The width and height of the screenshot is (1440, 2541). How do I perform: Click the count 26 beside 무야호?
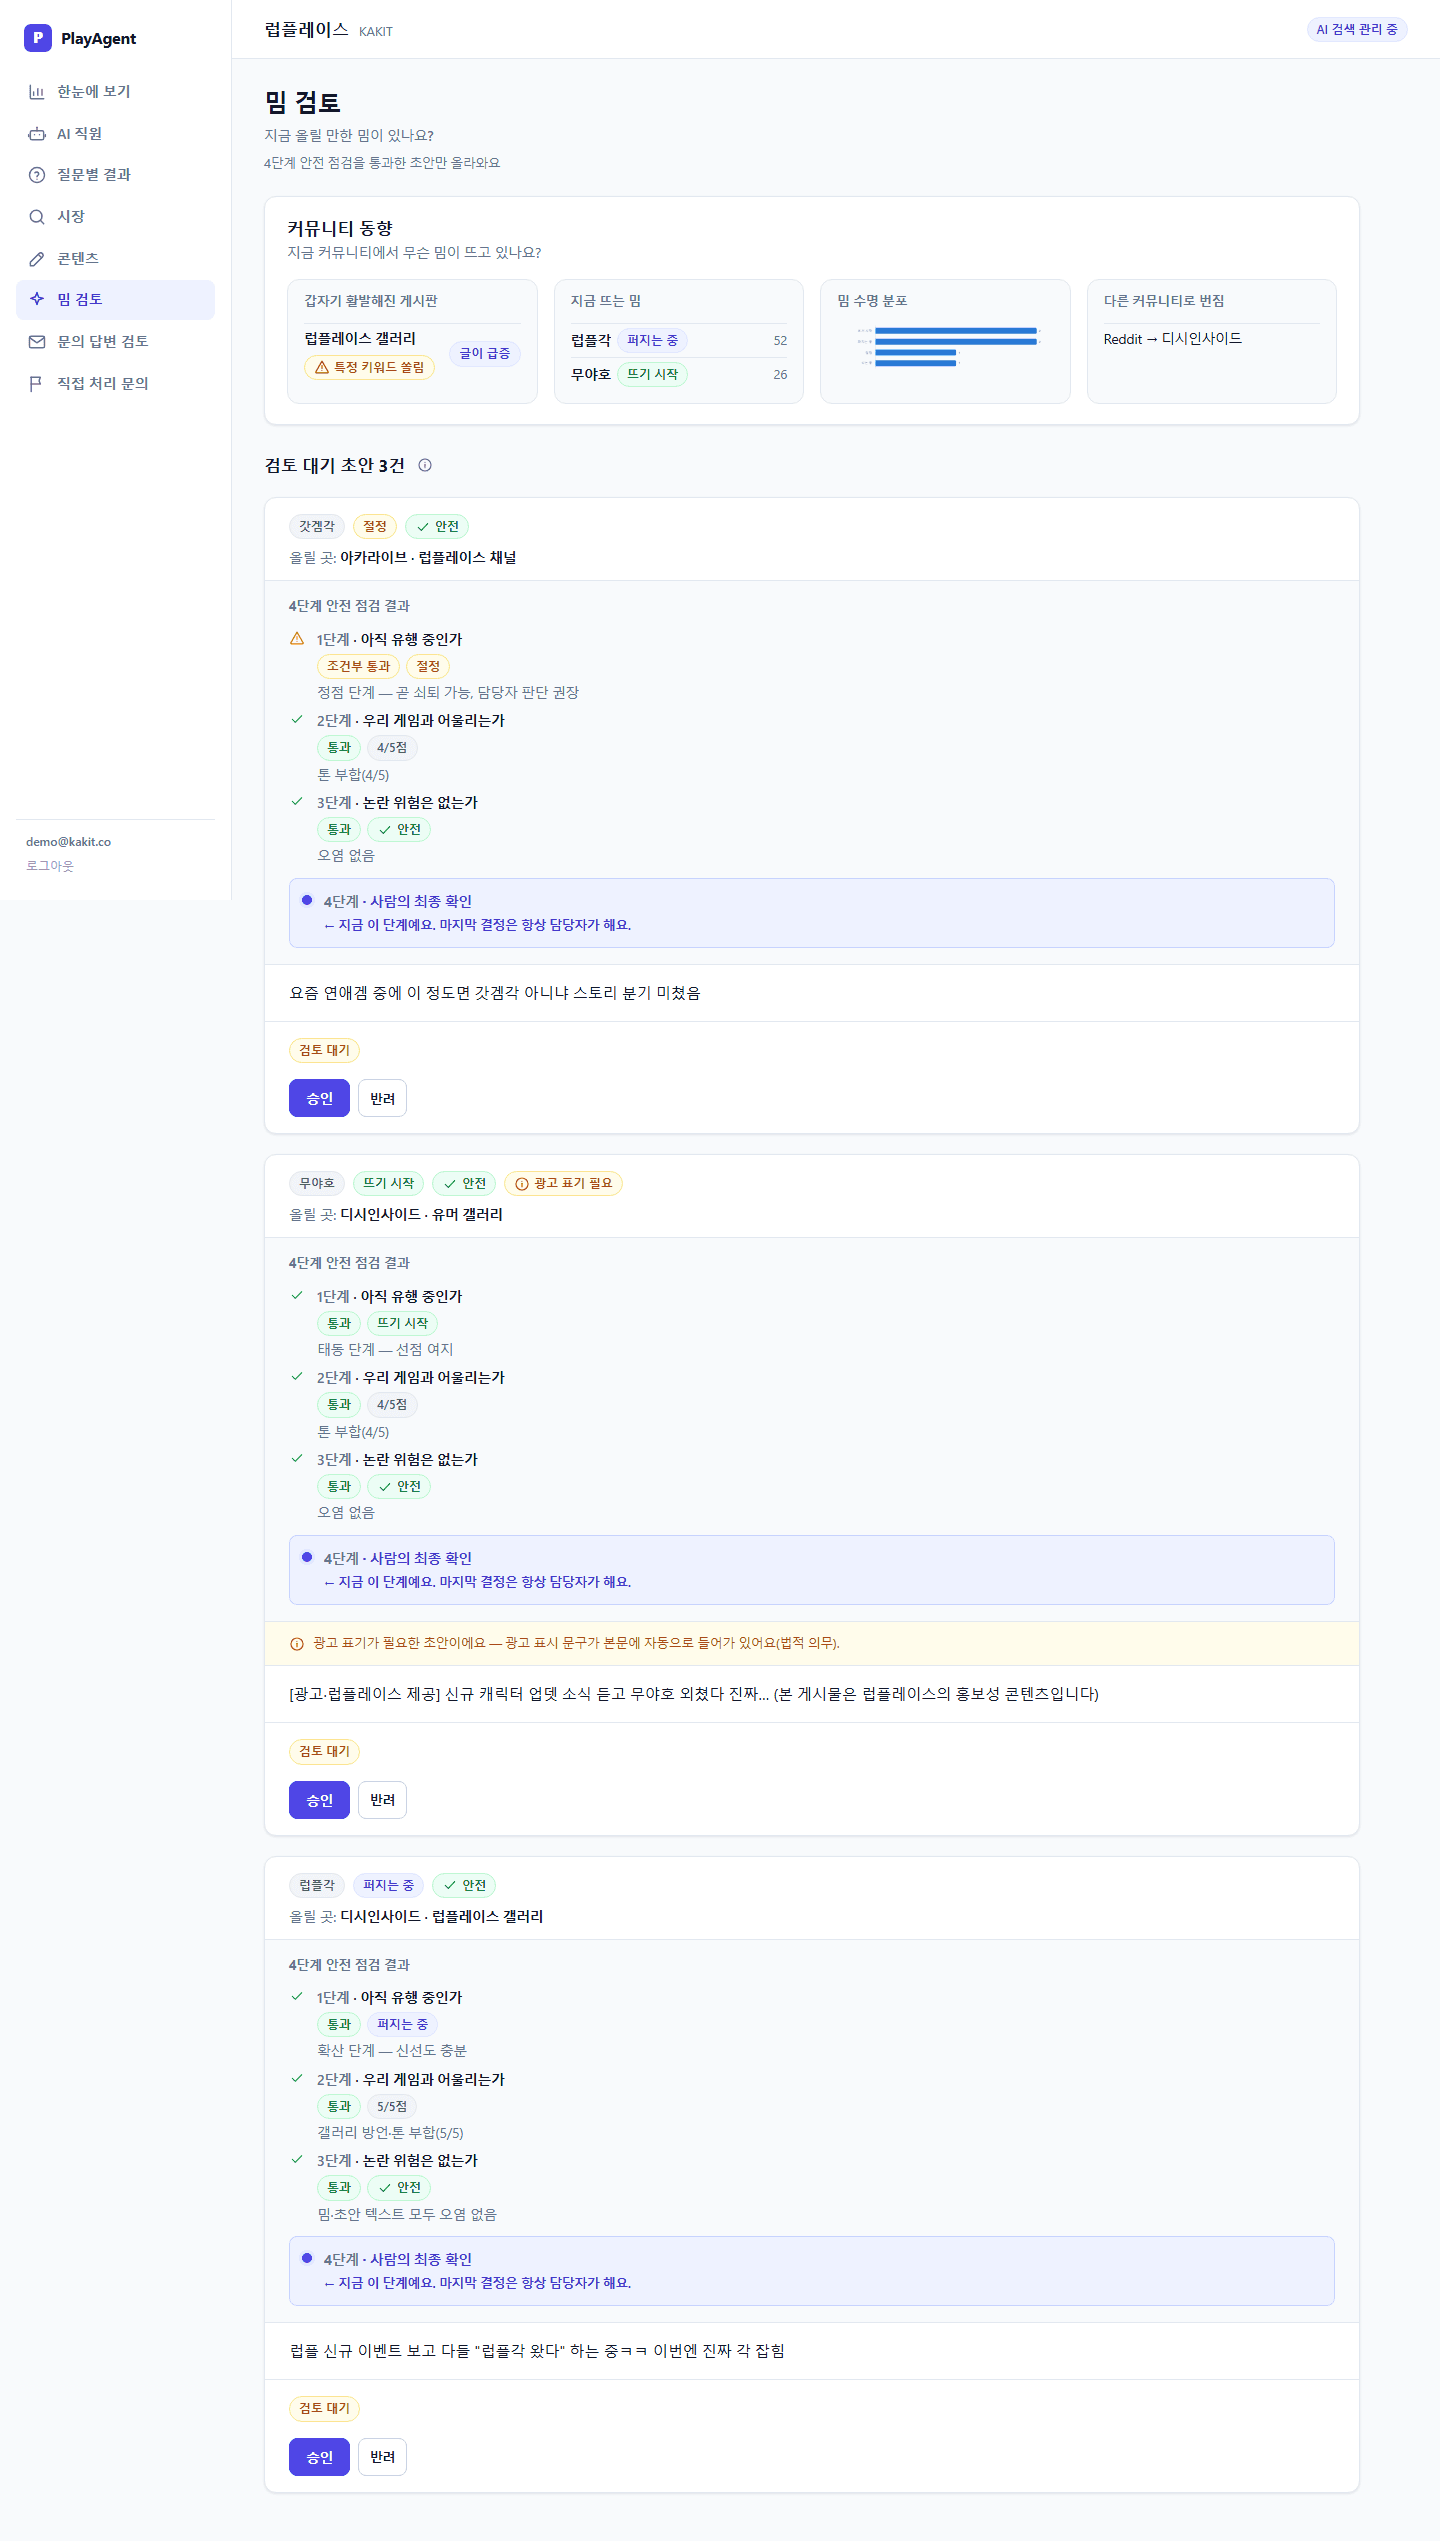(780, 375)
